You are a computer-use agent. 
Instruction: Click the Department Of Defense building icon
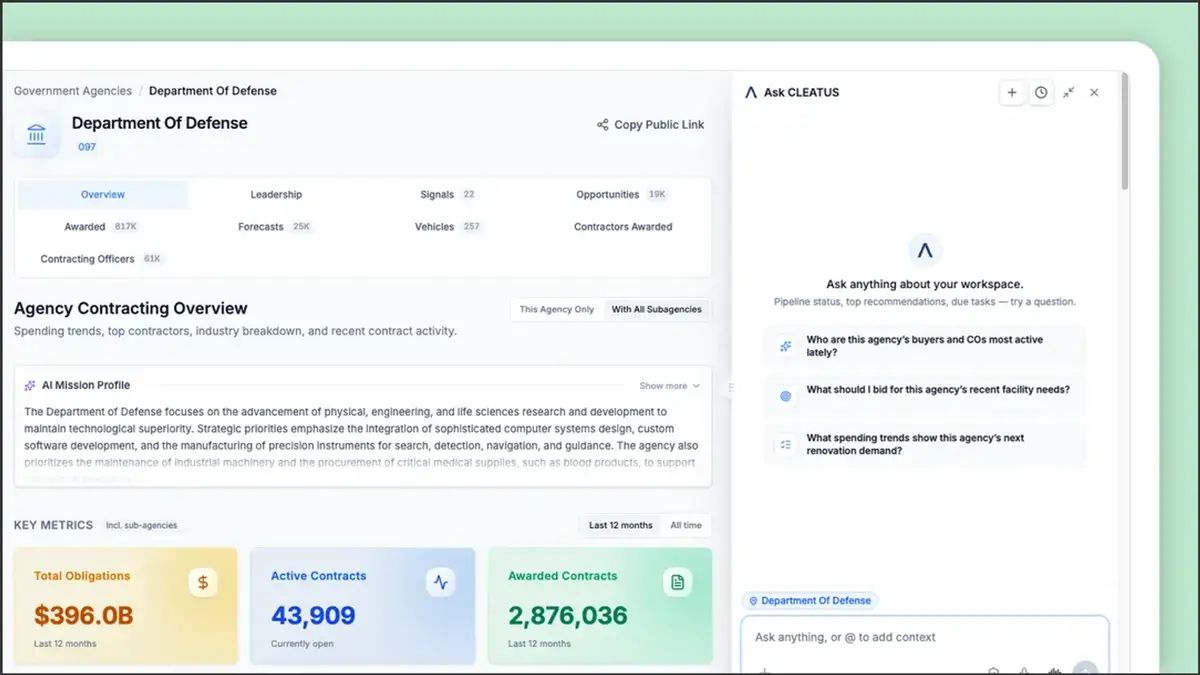point(37,134)
